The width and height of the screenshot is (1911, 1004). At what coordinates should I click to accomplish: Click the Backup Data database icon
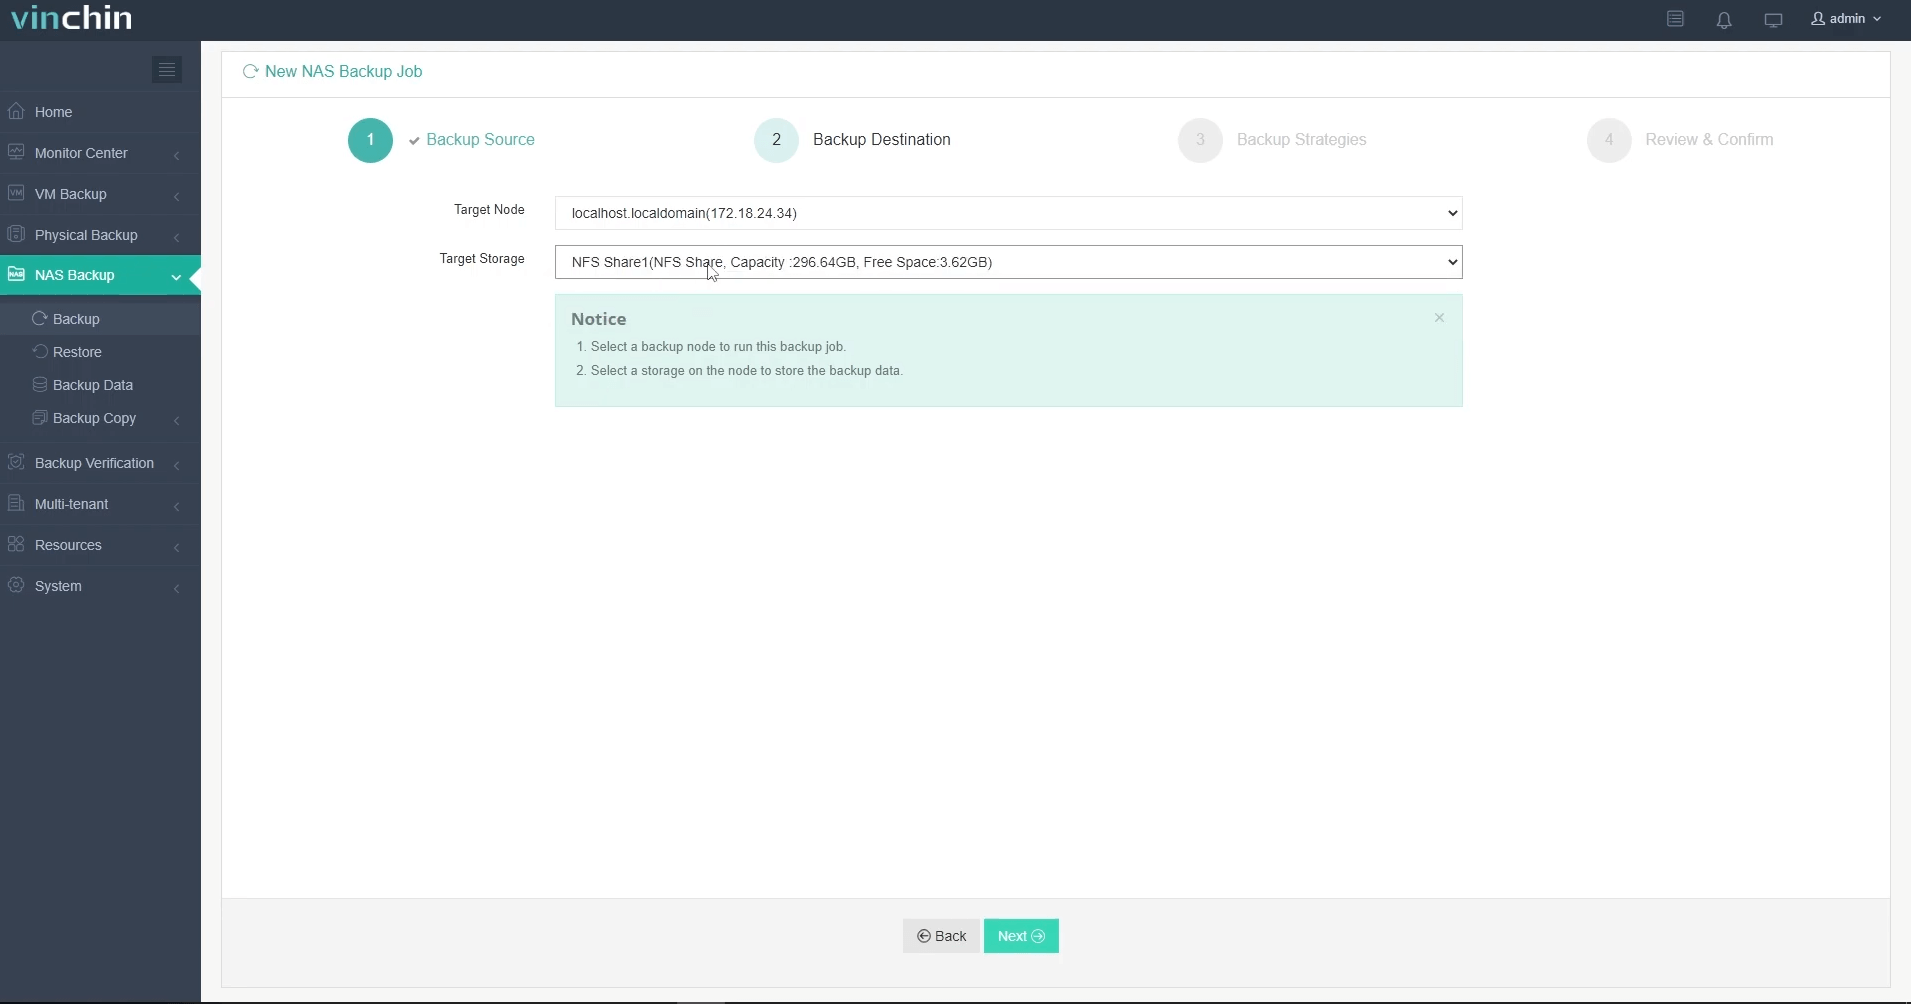coord(40,384)
